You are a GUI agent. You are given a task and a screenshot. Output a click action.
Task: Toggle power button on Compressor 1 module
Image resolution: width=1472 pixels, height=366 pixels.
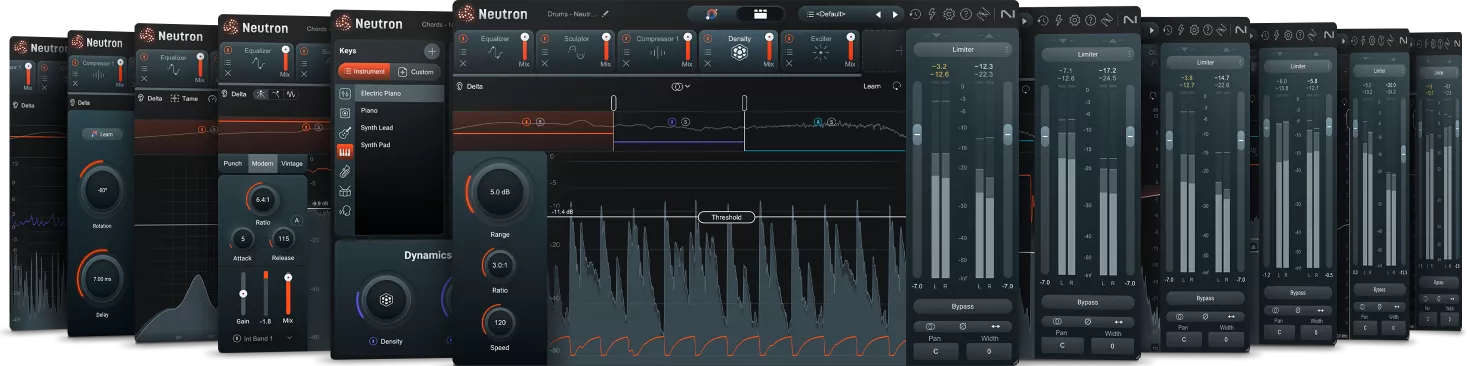pyautogui.click(x=625, y=39)
